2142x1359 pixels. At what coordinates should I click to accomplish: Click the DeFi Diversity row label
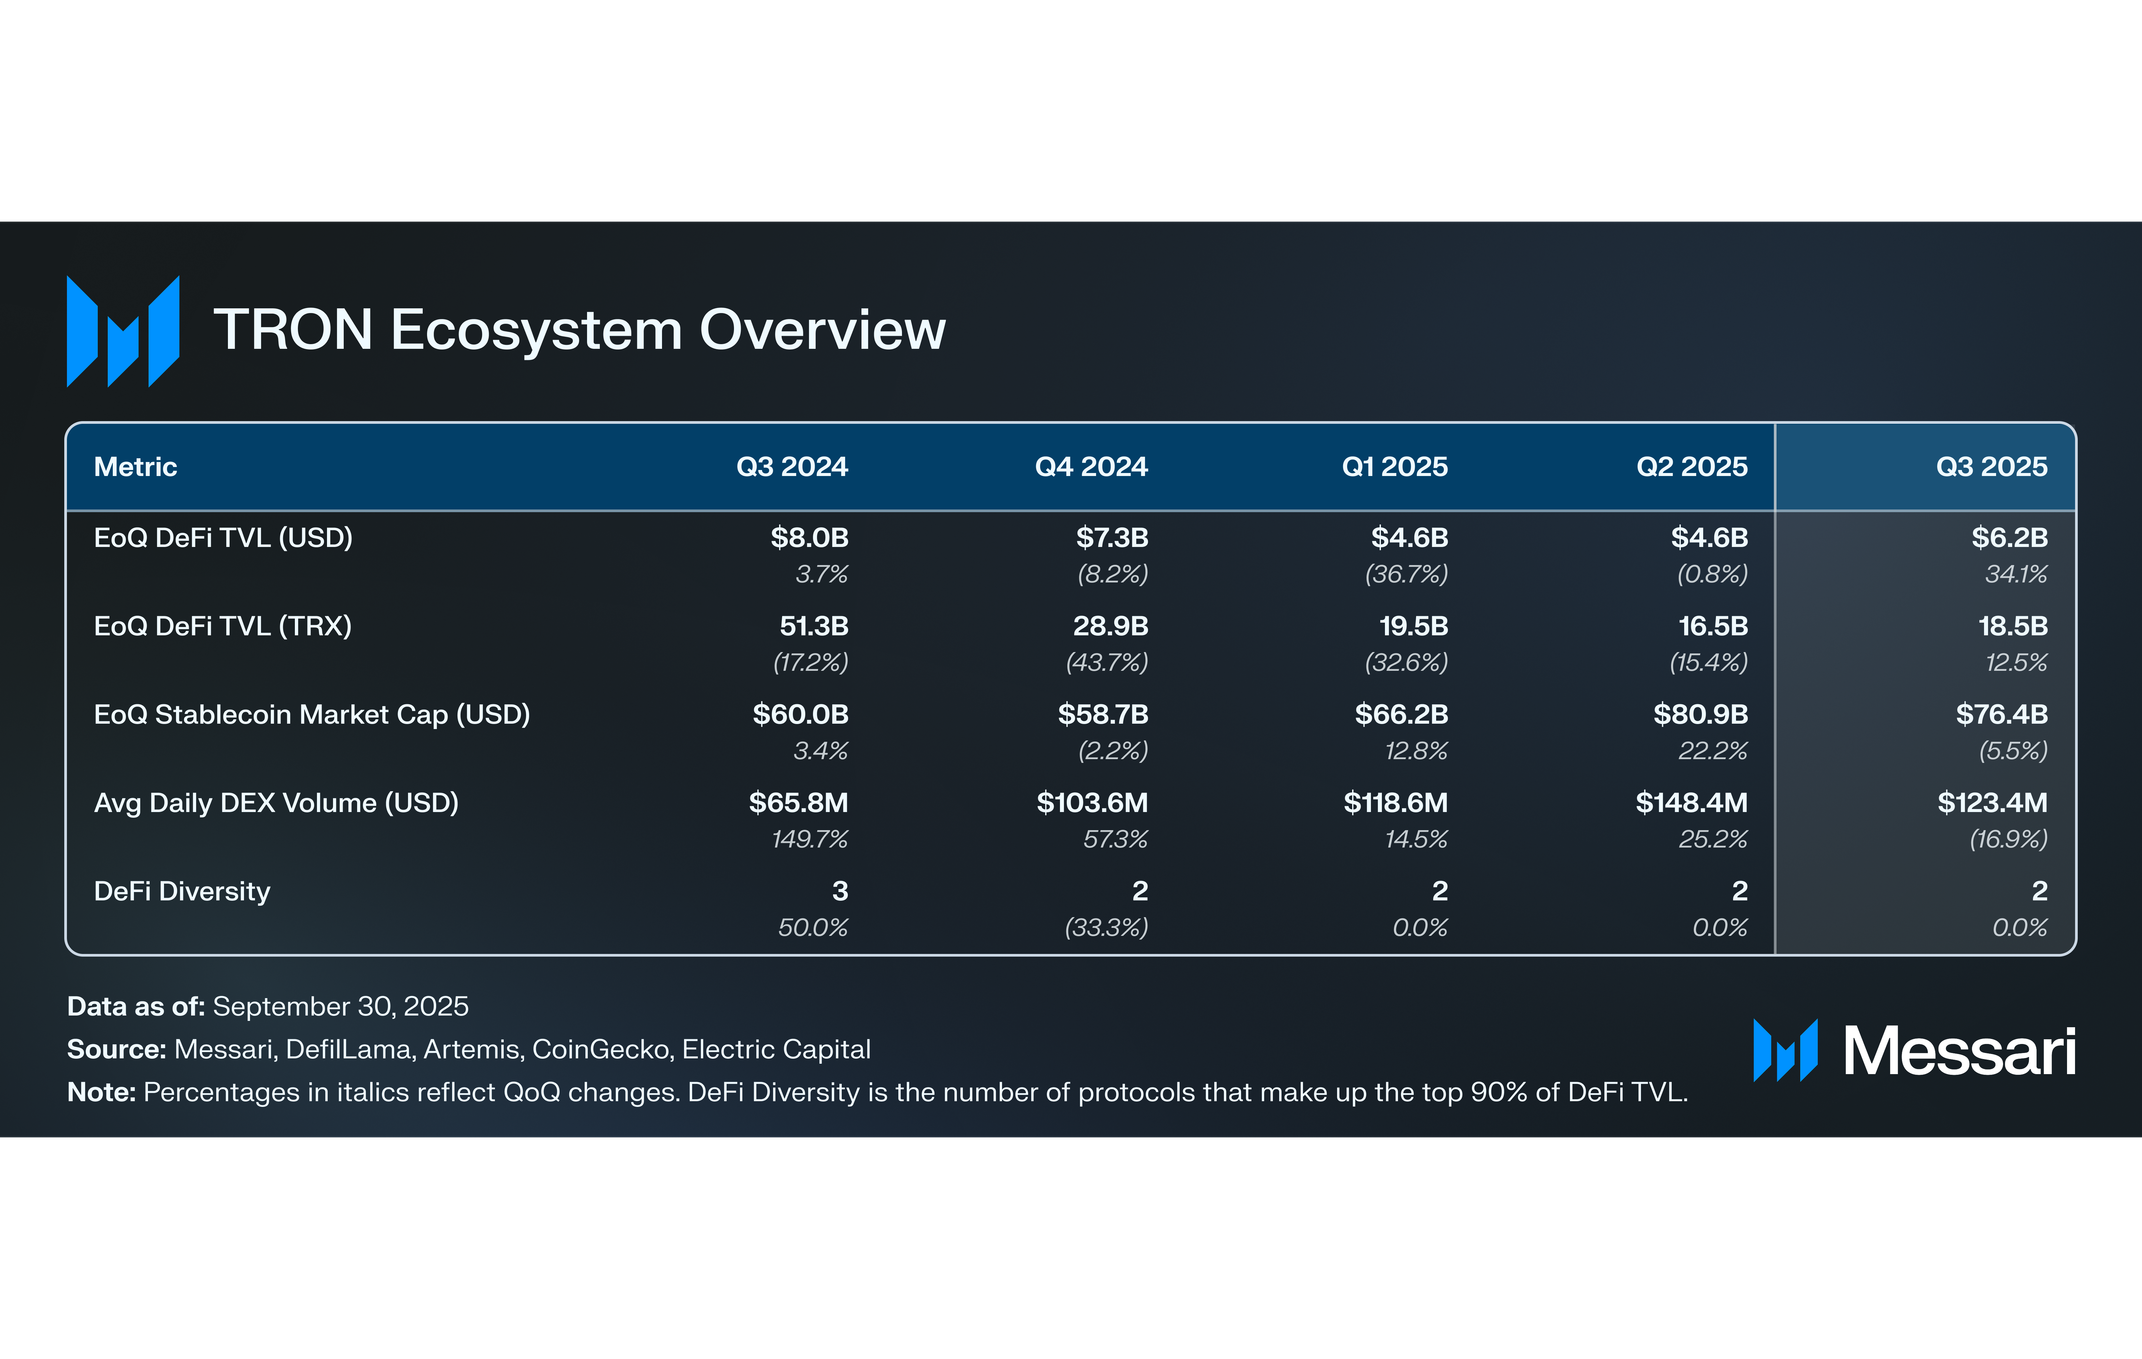(x=182, y=891)
